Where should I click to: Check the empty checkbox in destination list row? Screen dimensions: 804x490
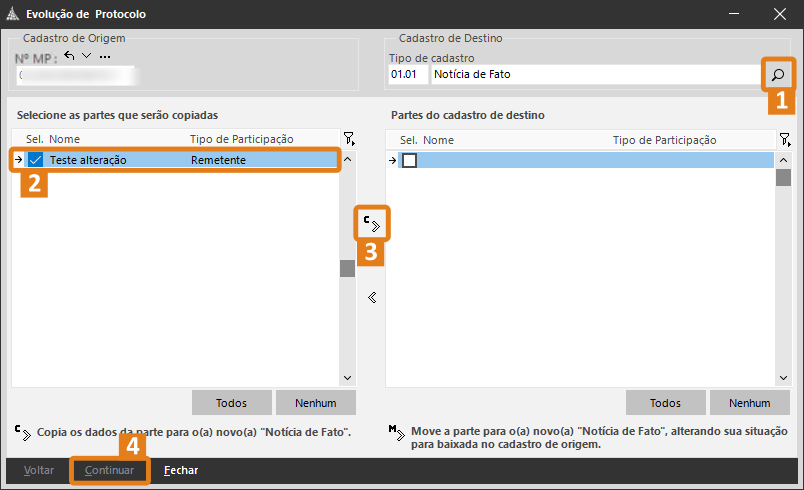click(x=409, y=160)
